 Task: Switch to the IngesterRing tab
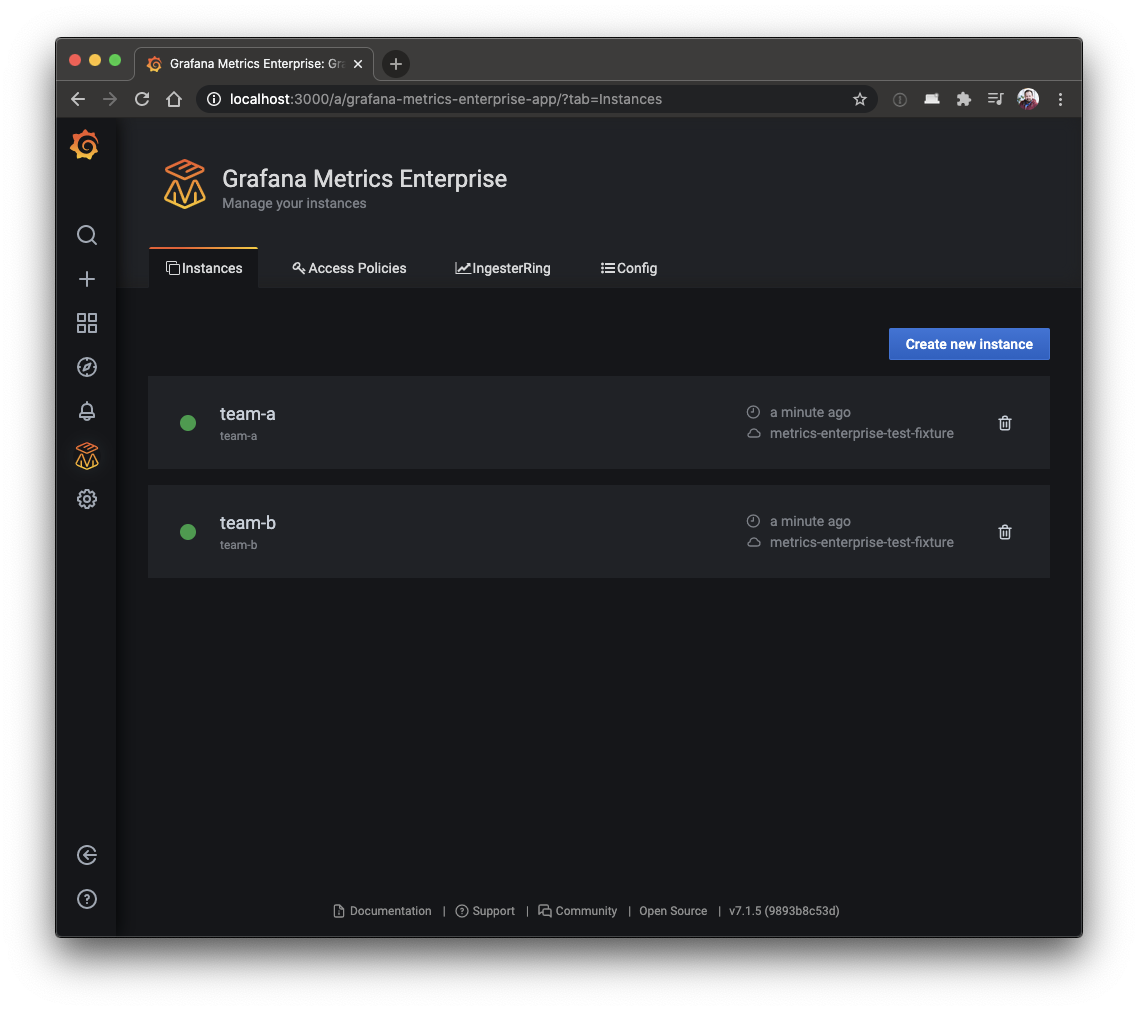503,268
